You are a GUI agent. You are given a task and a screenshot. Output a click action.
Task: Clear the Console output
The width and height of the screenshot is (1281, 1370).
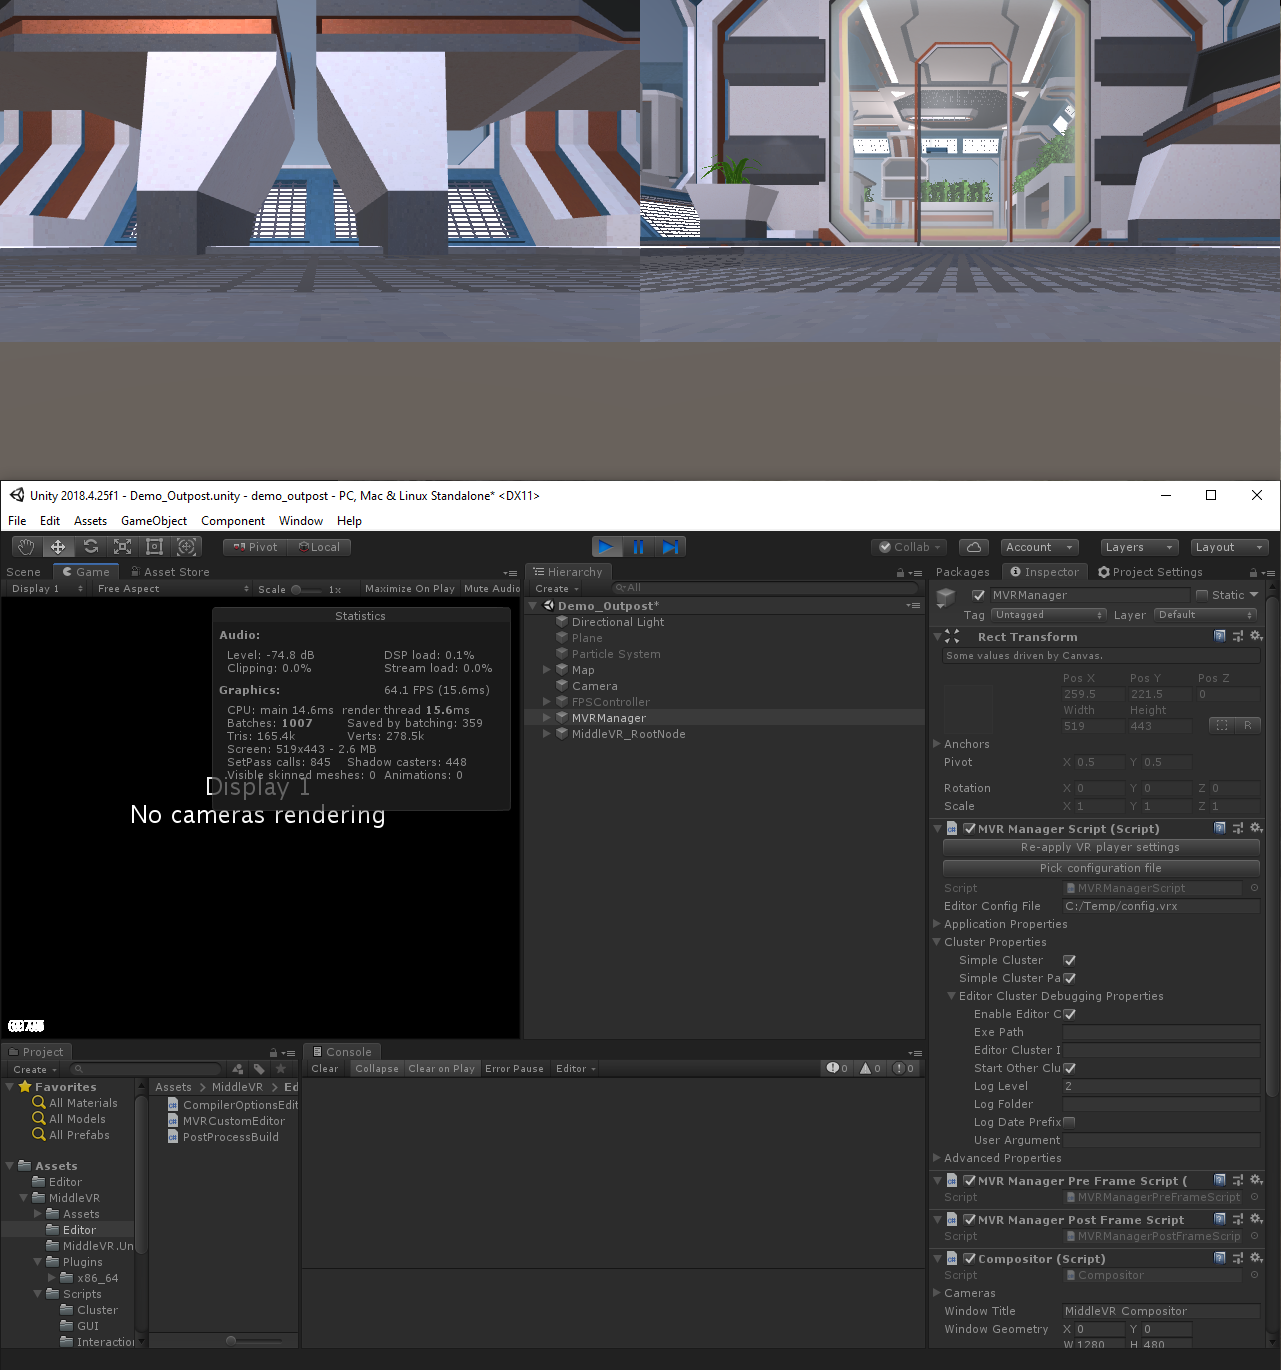click(x=325, y=1068)
